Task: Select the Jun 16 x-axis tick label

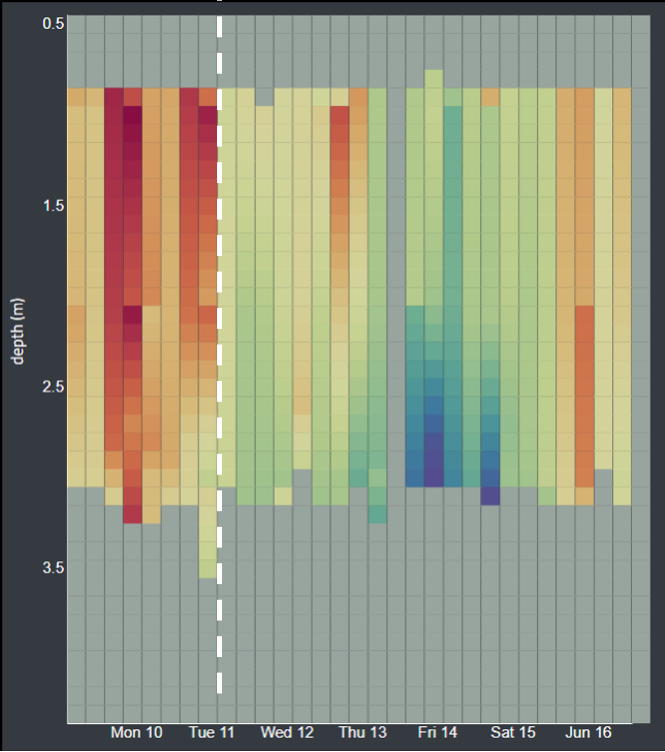Action: click(587, 733)
